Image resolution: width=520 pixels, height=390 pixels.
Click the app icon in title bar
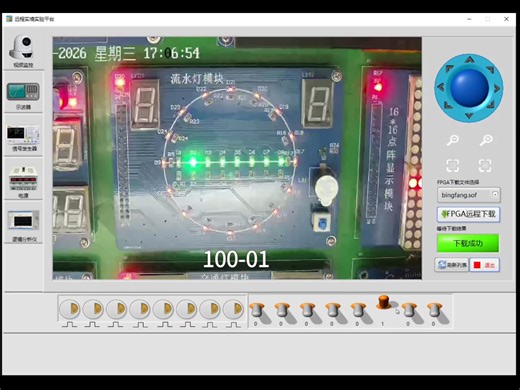(9, 19)
